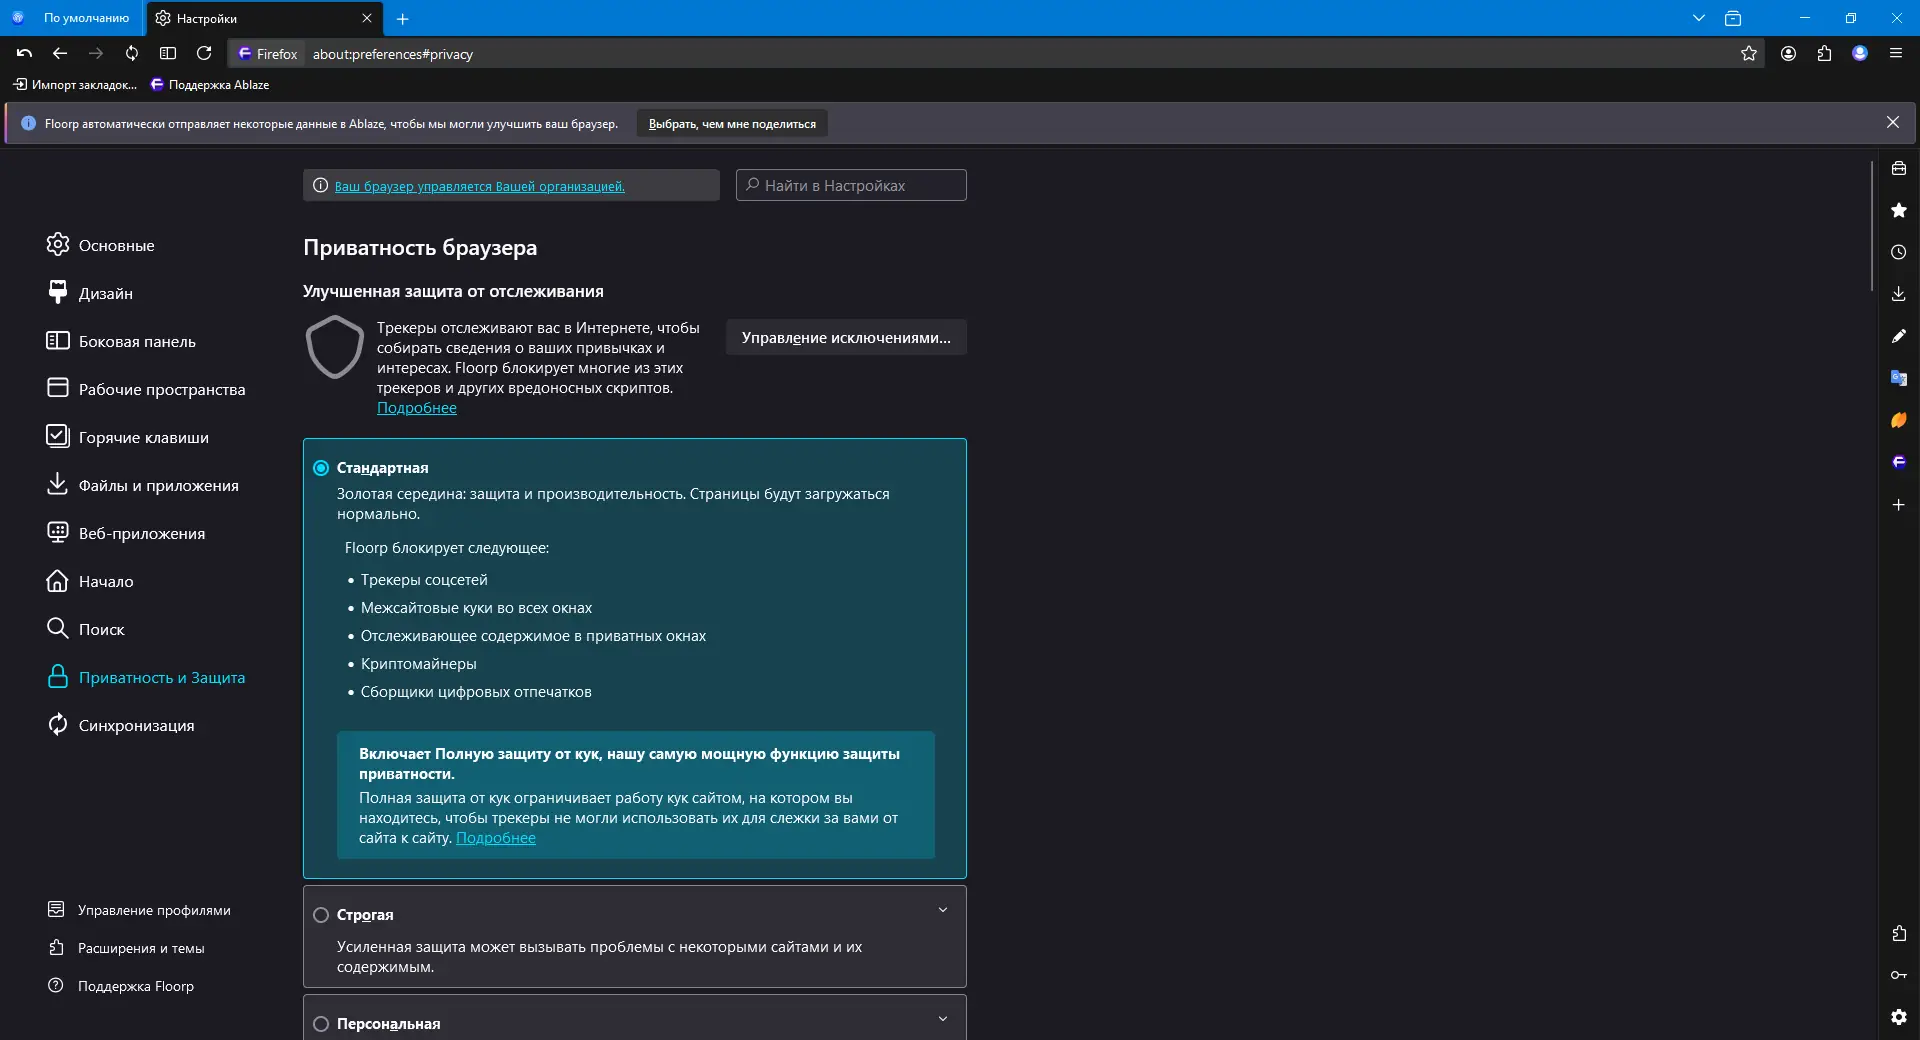
Task: Open the downloads panel in right sidebar
Action: (x=1899, y=295)
